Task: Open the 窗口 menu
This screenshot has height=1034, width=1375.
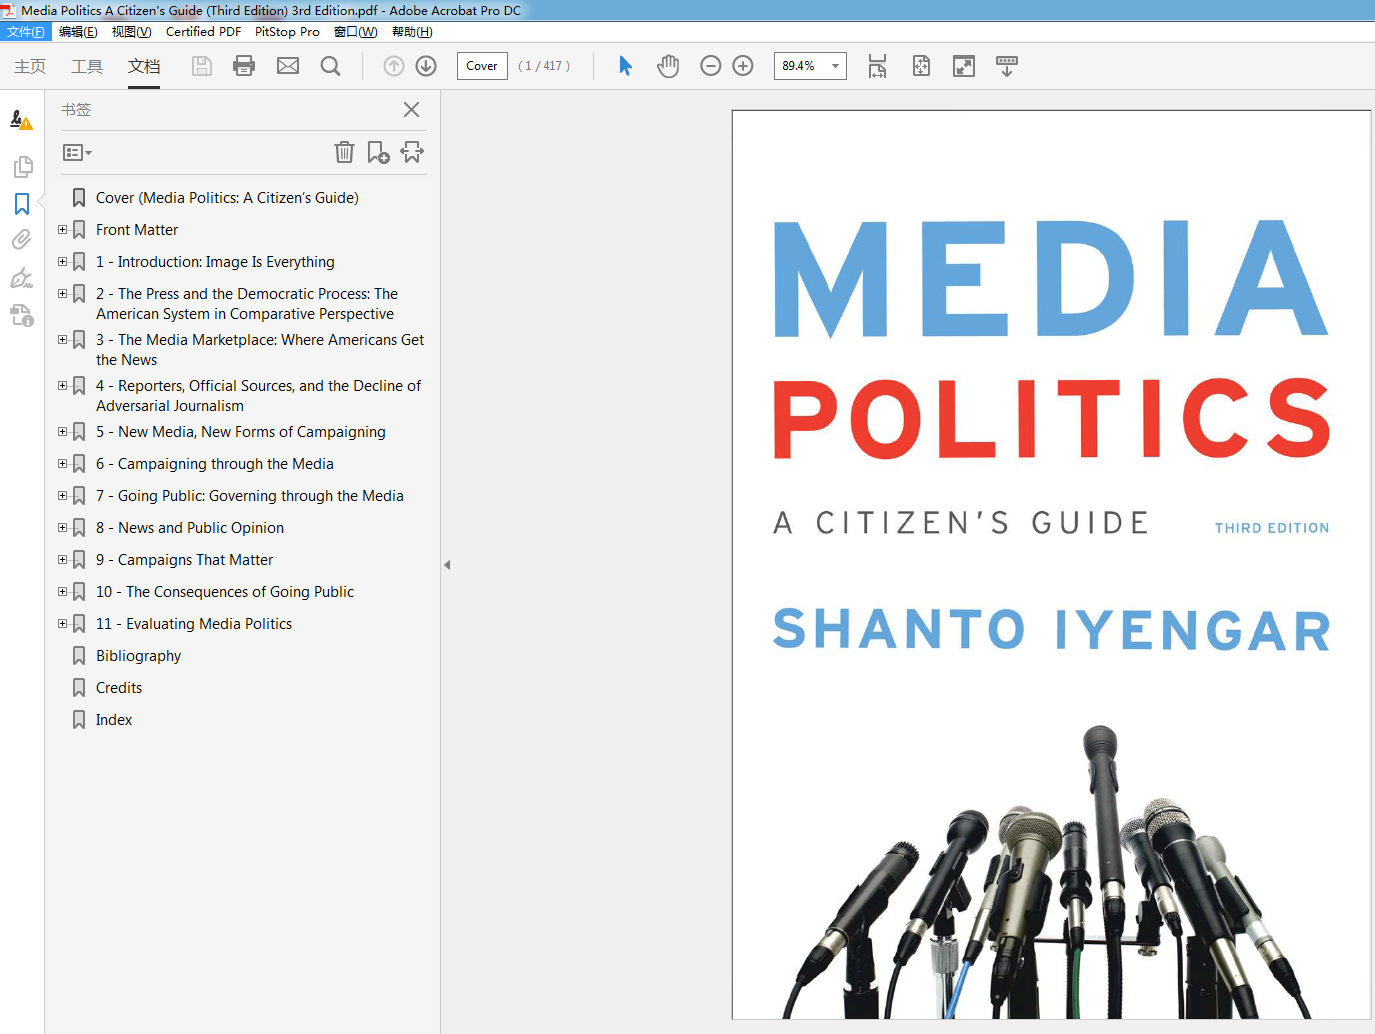Action: pos(355,32)
